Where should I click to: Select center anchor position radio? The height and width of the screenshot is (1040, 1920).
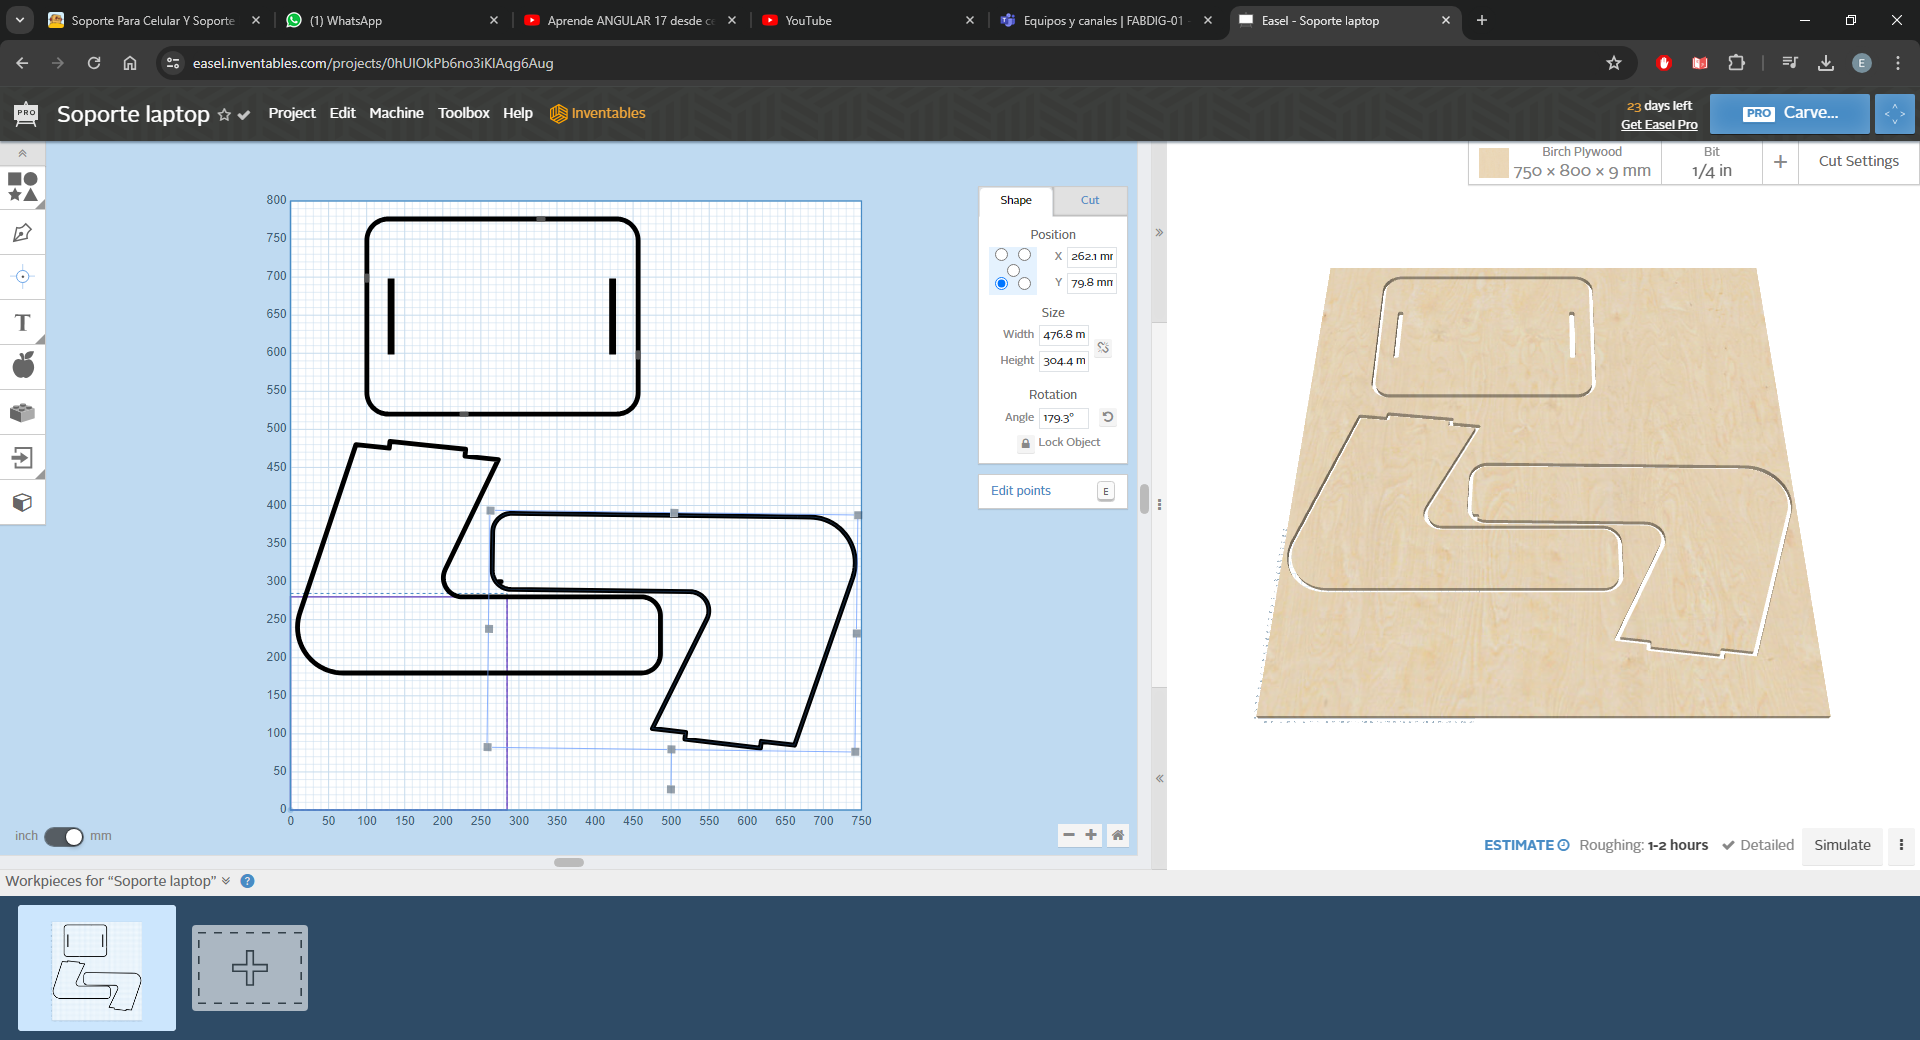[x=1013, y=270]
